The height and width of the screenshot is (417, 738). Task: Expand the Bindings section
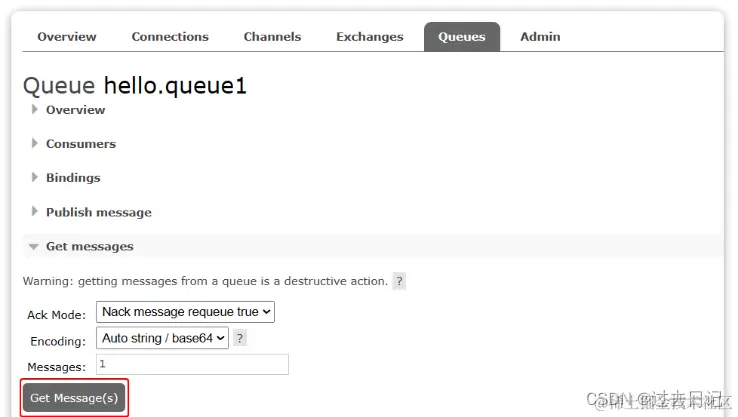(x=73, y=177)
